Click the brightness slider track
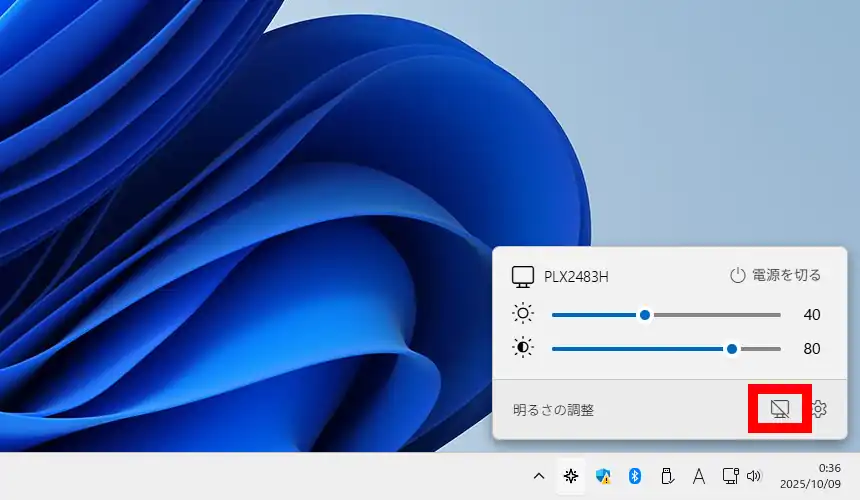 pos(700,314)
